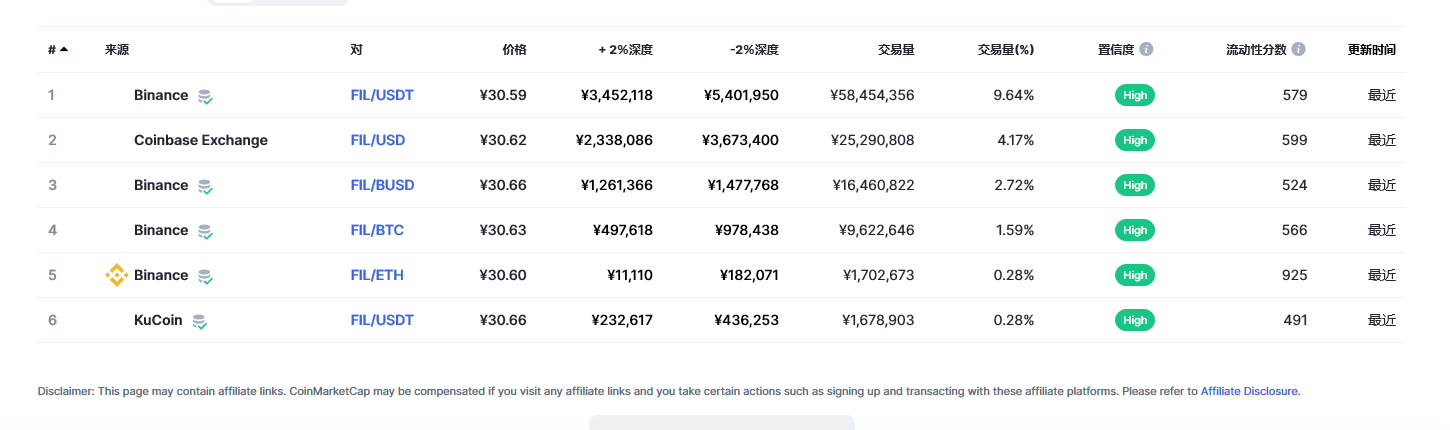Viewport: 1450px width, 430px height.
Task: Open the FIL/USDT pair on Binance
Action: coord(382,95)
